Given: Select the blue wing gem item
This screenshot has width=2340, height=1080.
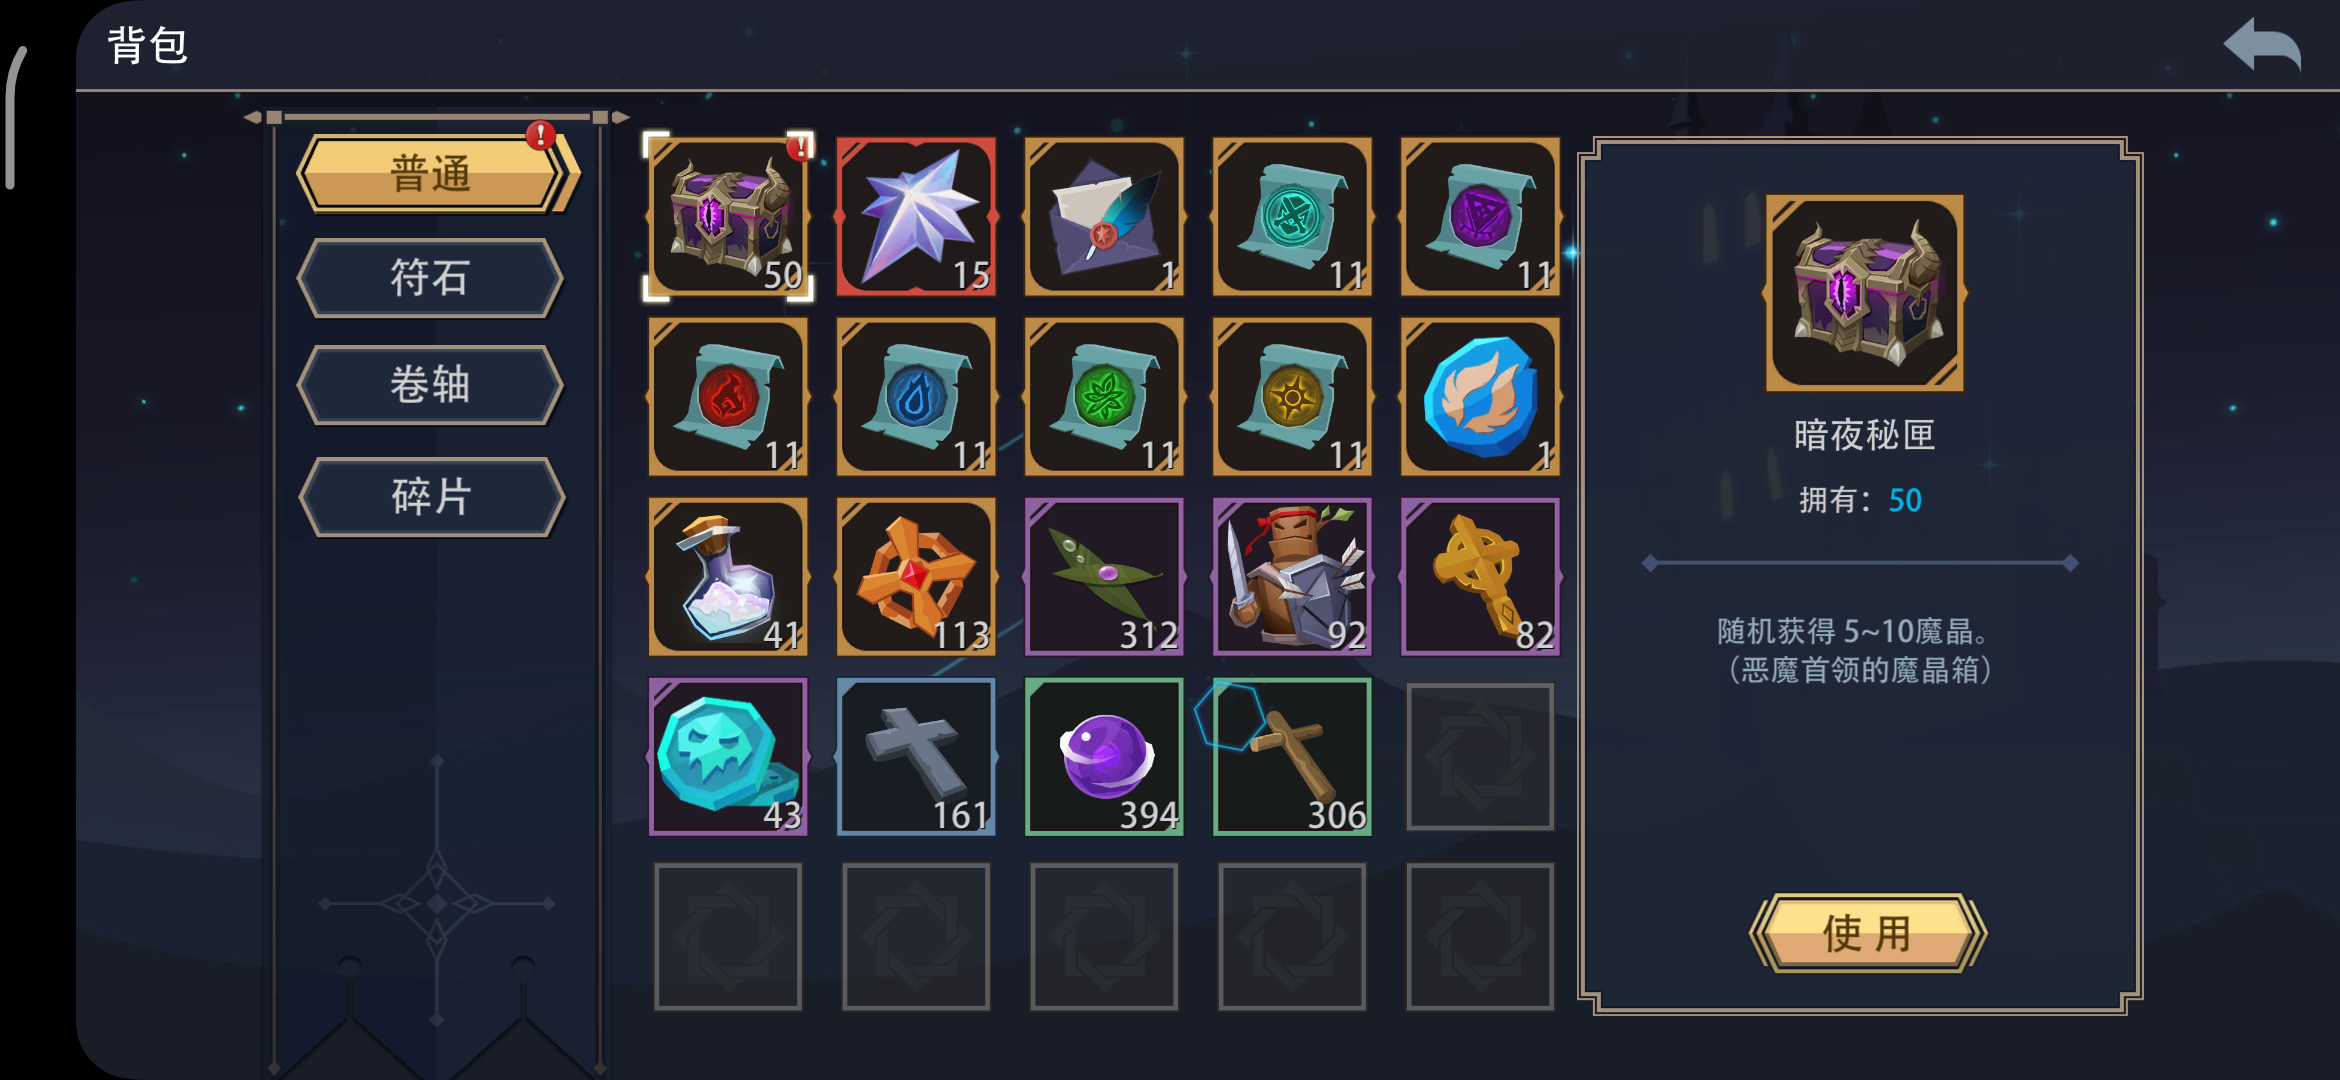Looking at the screenshot, I should tap(1480, 396).
